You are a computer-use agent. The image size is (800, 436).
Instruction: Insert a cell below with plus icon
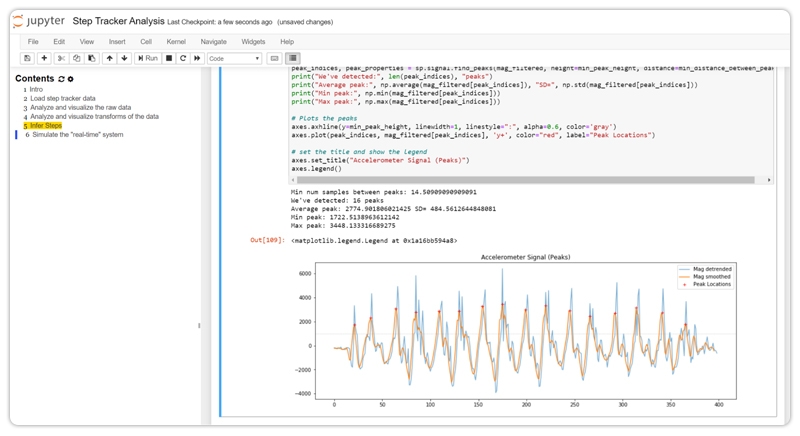point(44,59)
